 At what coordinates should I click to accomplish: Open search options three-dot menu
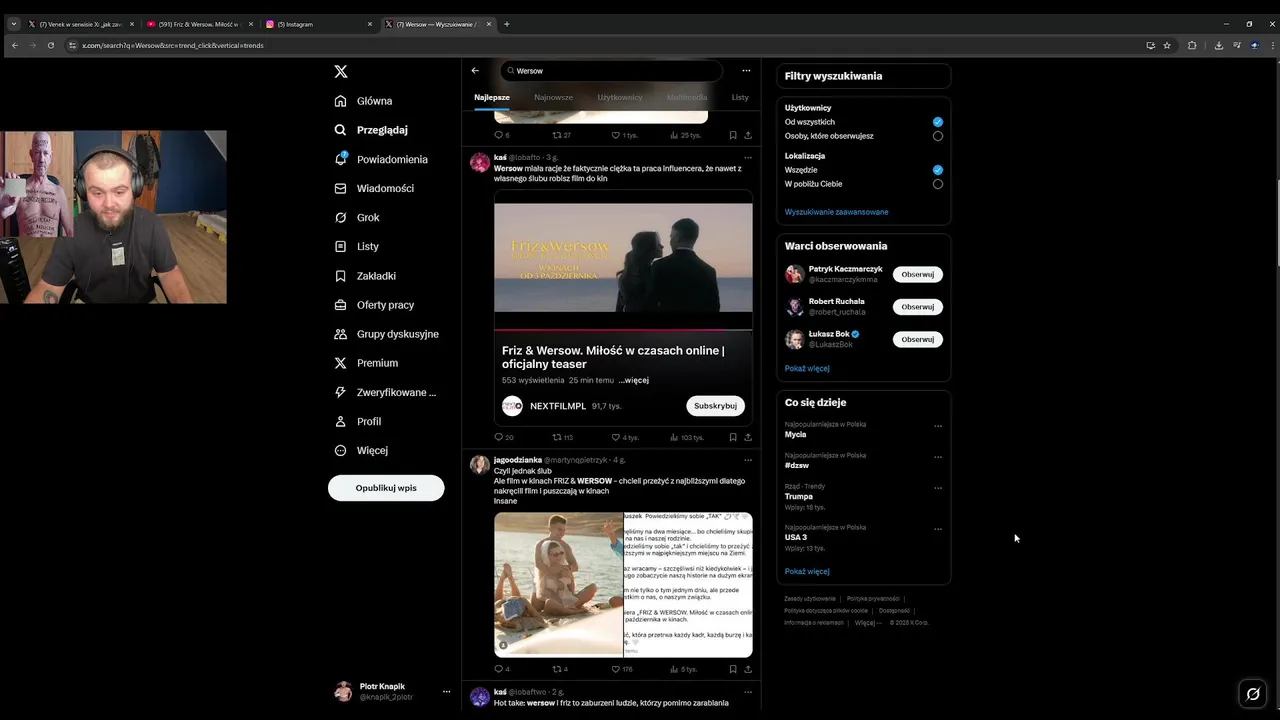tap(746, 71)
